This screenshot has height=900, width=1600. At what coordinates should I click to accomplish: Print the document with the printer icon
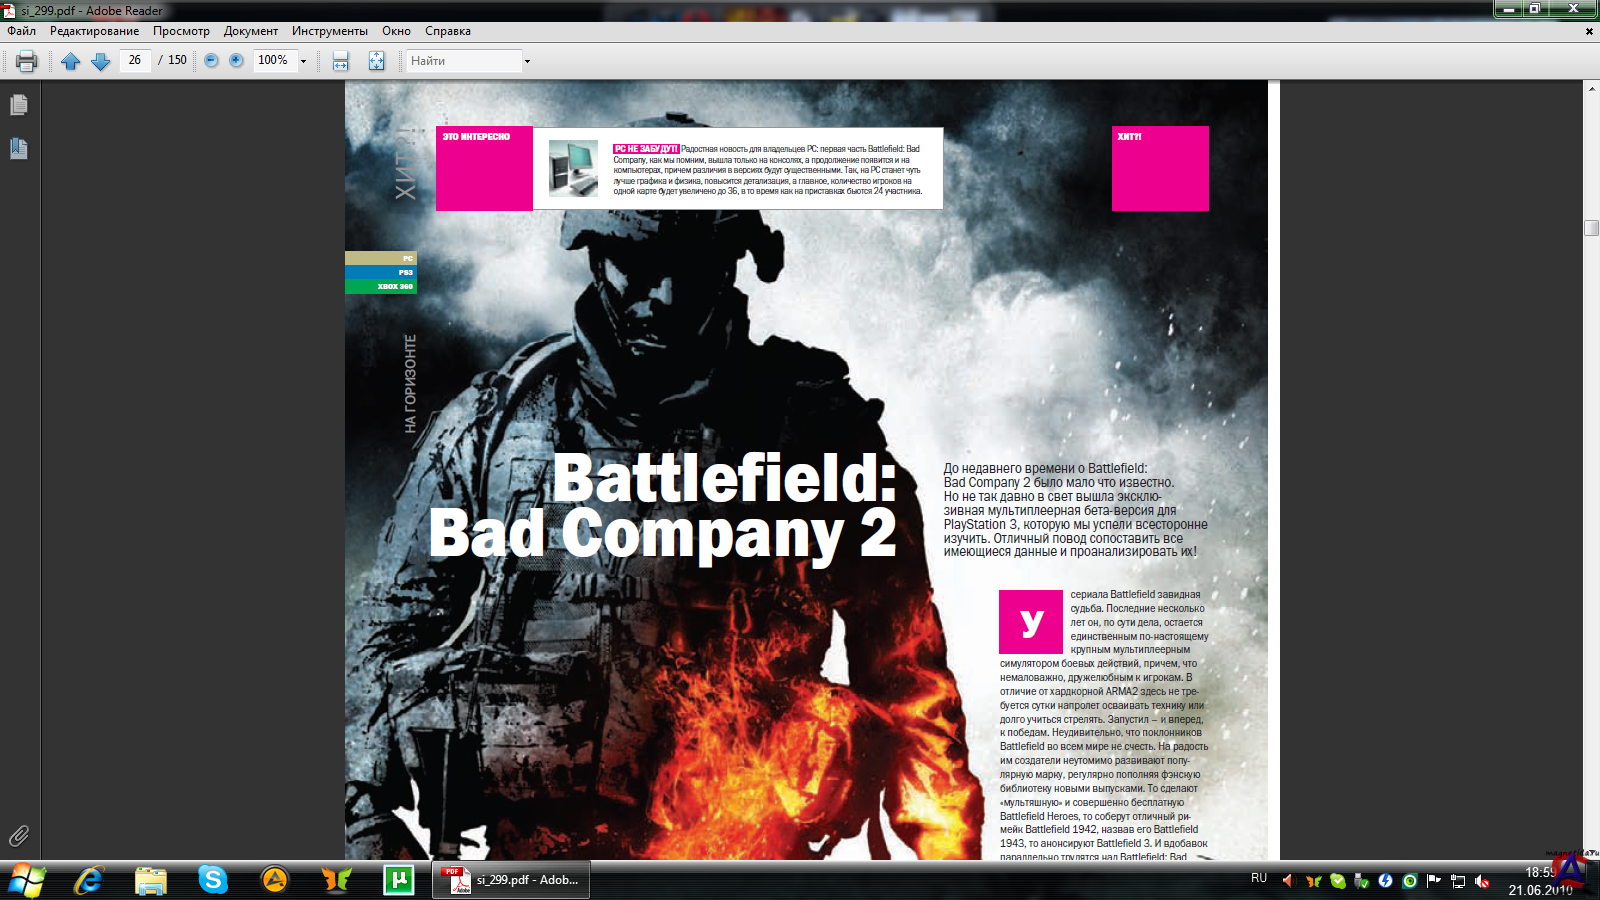click(27, 61)
